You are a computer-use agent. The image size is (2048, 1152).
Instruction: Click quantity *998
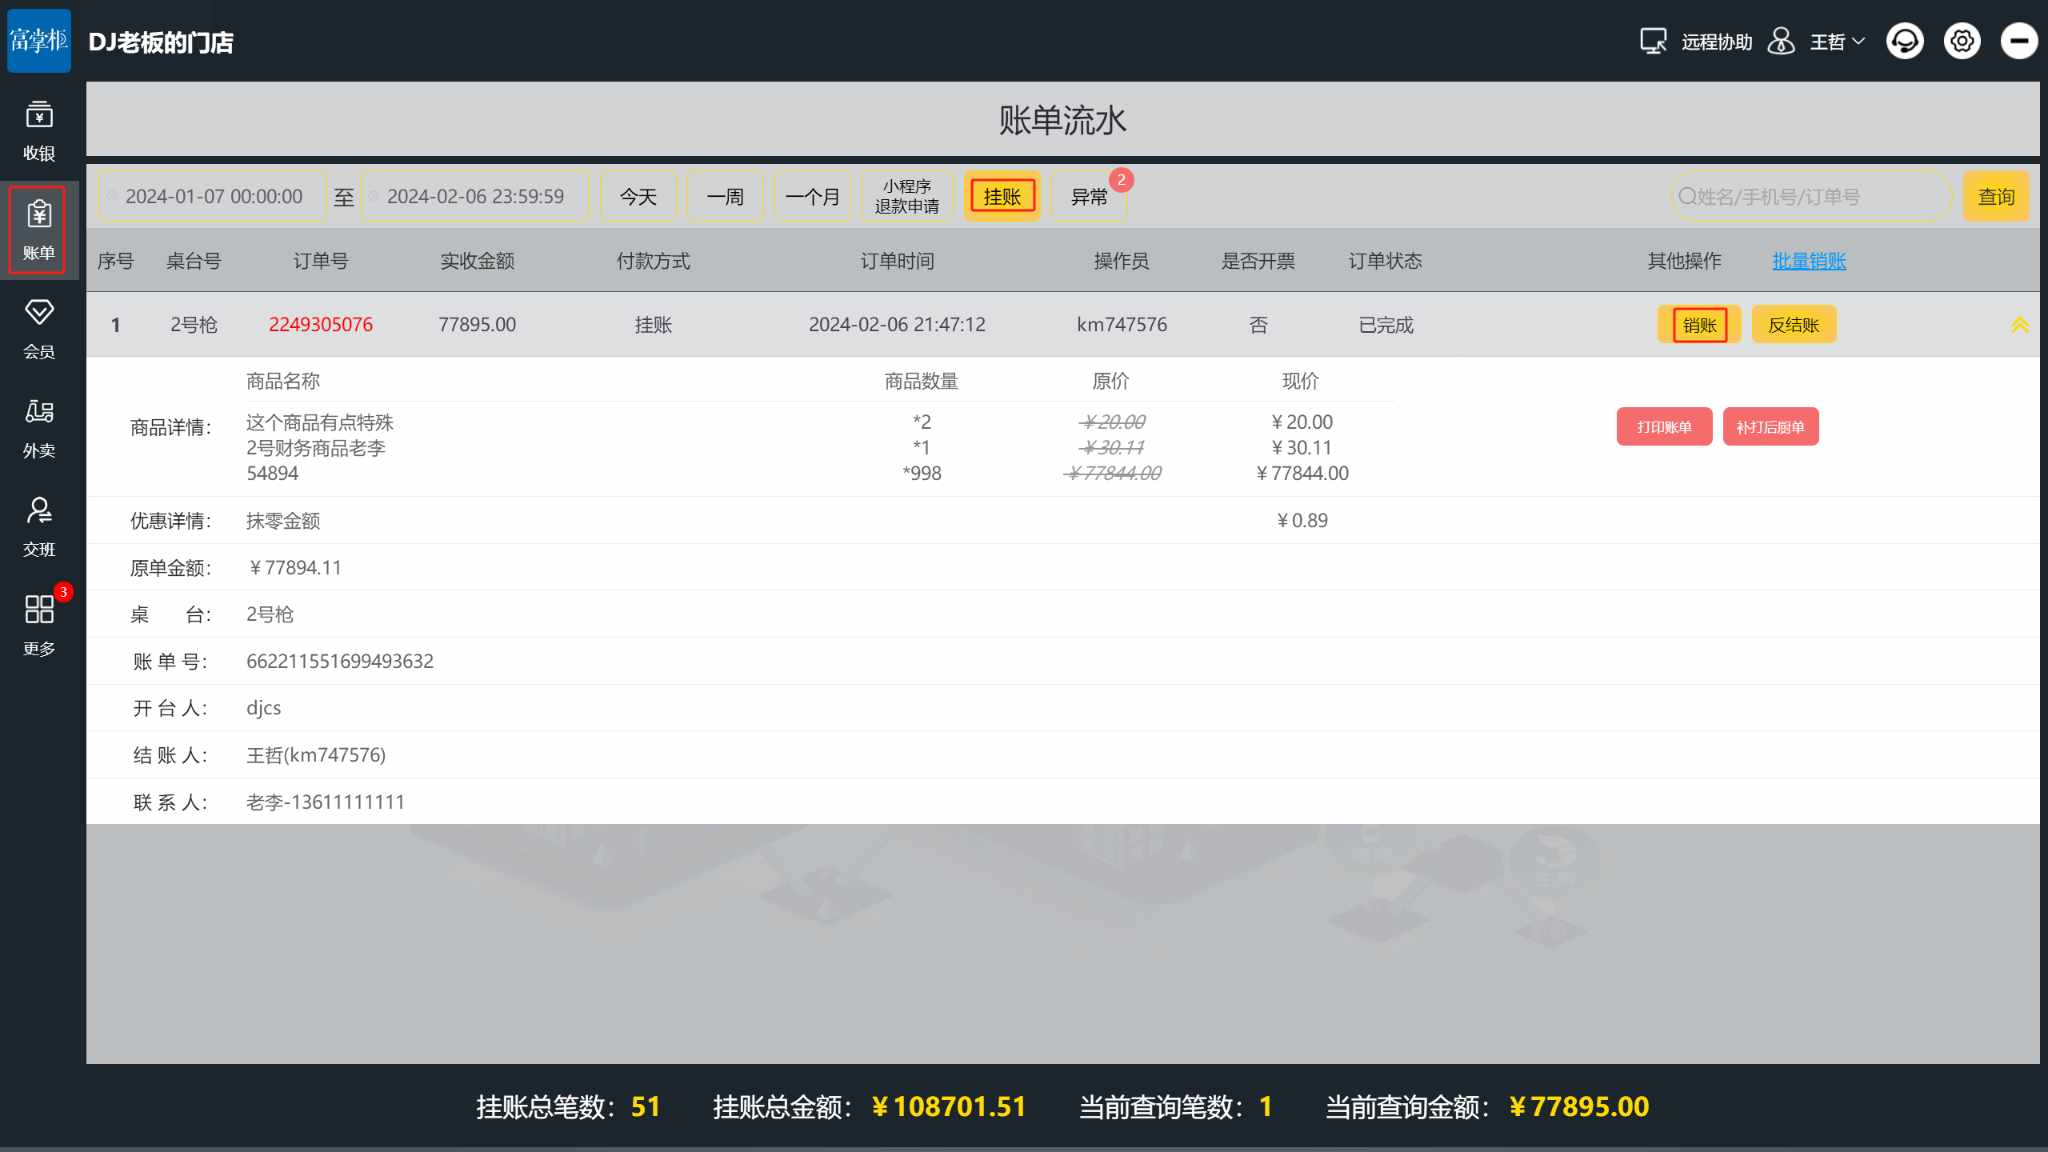click(921, 473)
